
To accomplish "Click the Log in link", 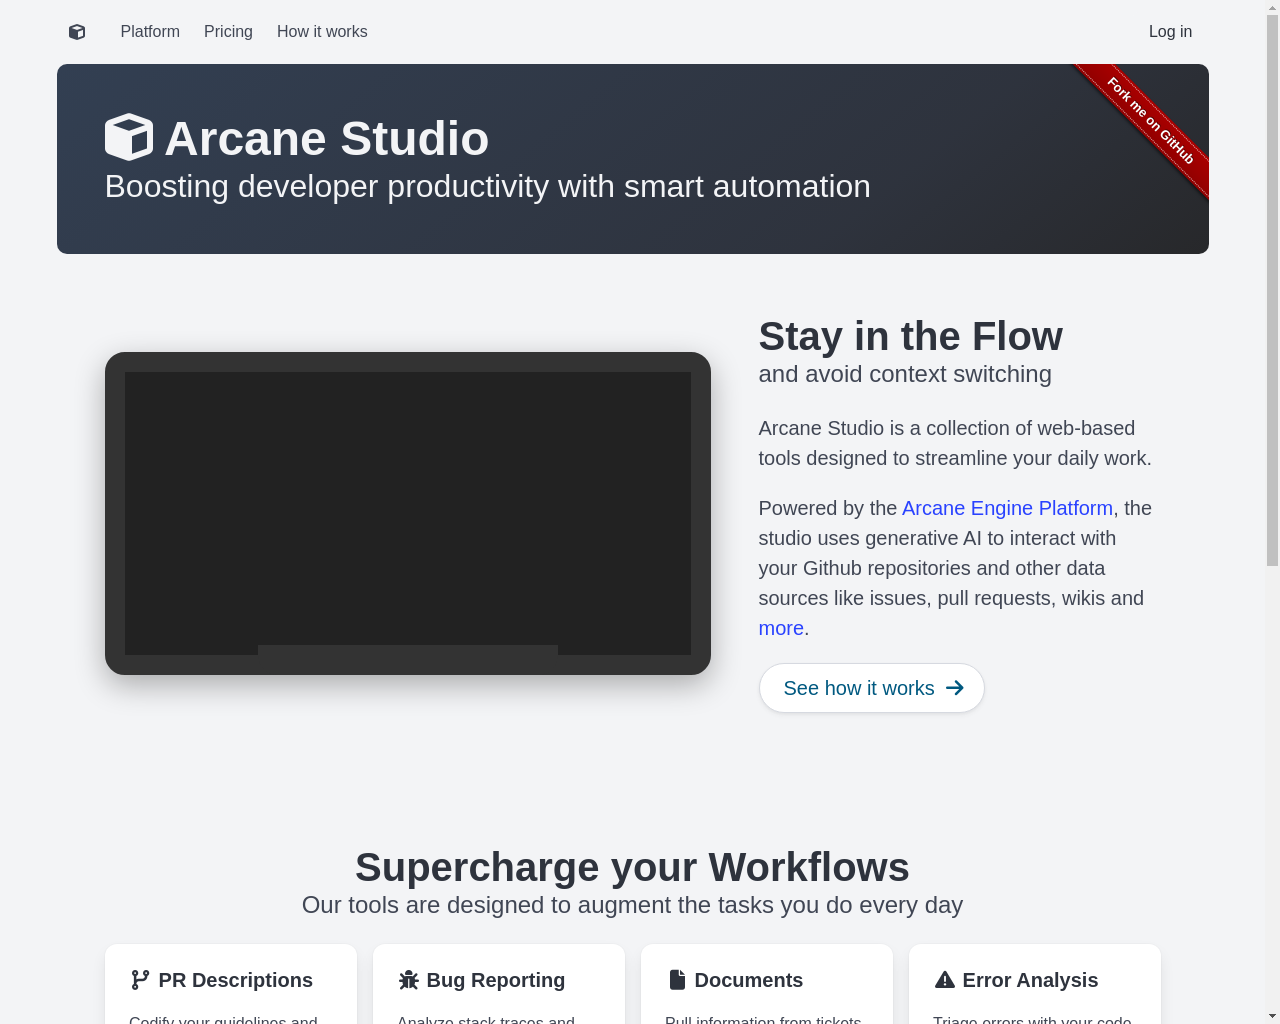I will tap(1170, 32).
